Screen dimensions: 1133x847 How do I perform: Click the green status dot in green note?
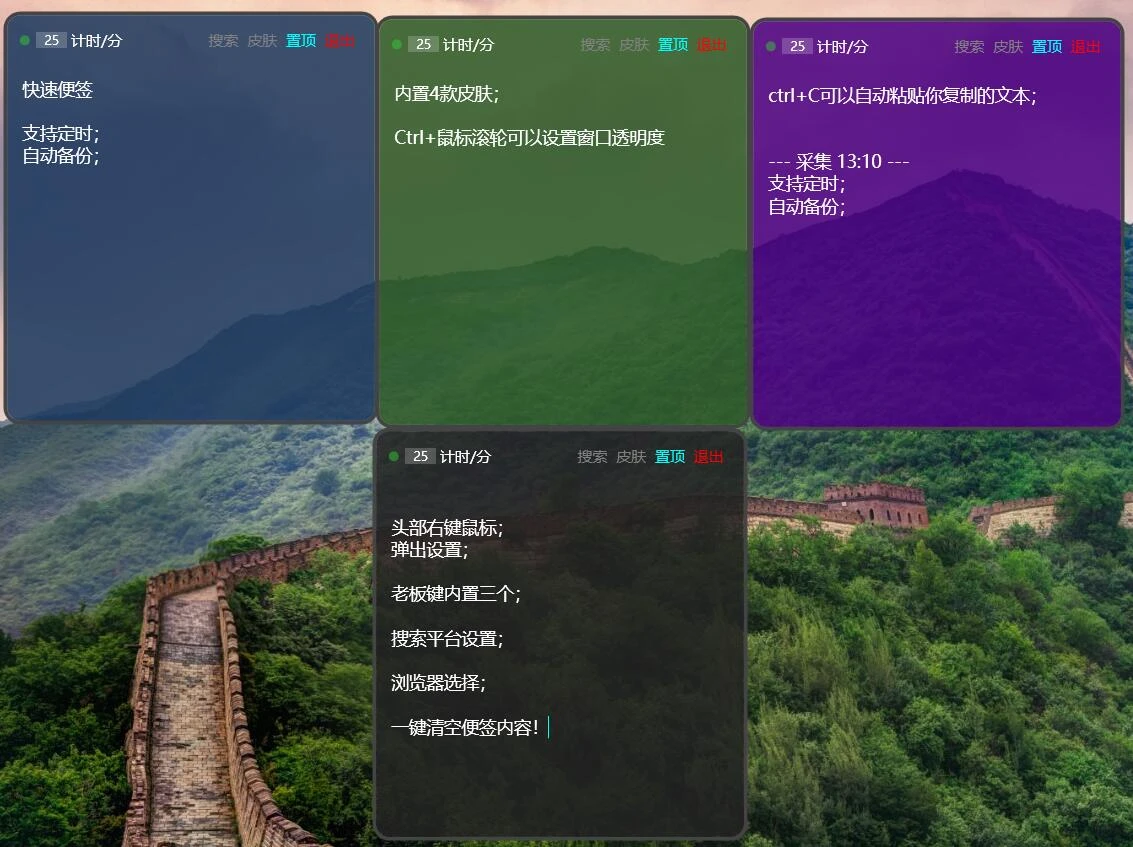[x=397, y=45]
